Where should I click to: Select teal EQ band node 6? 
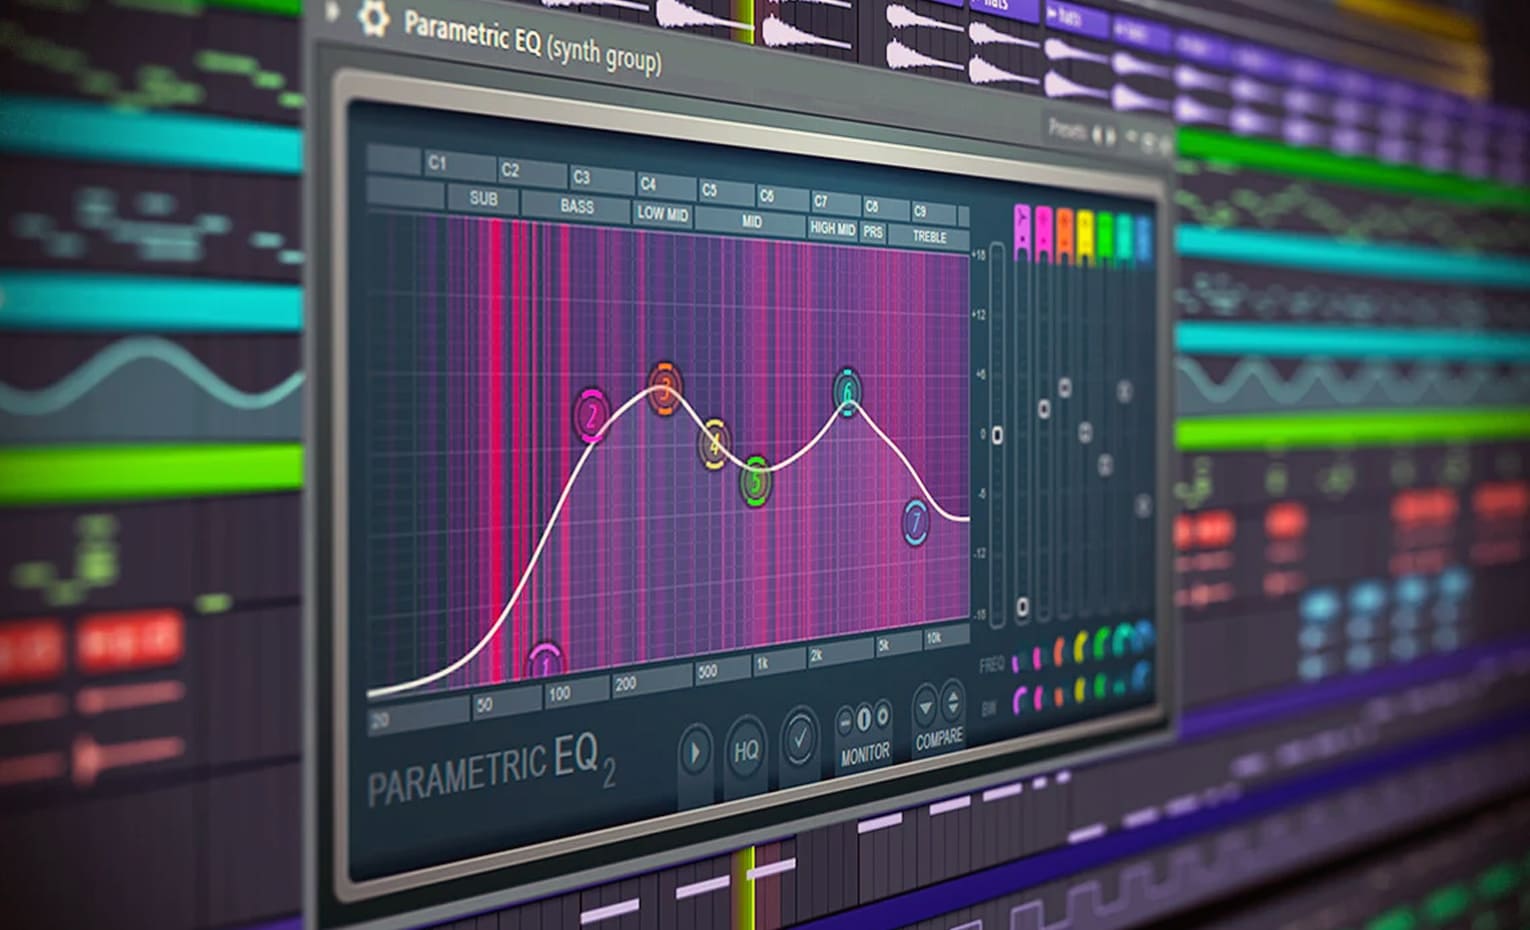(x=847, y=392)
